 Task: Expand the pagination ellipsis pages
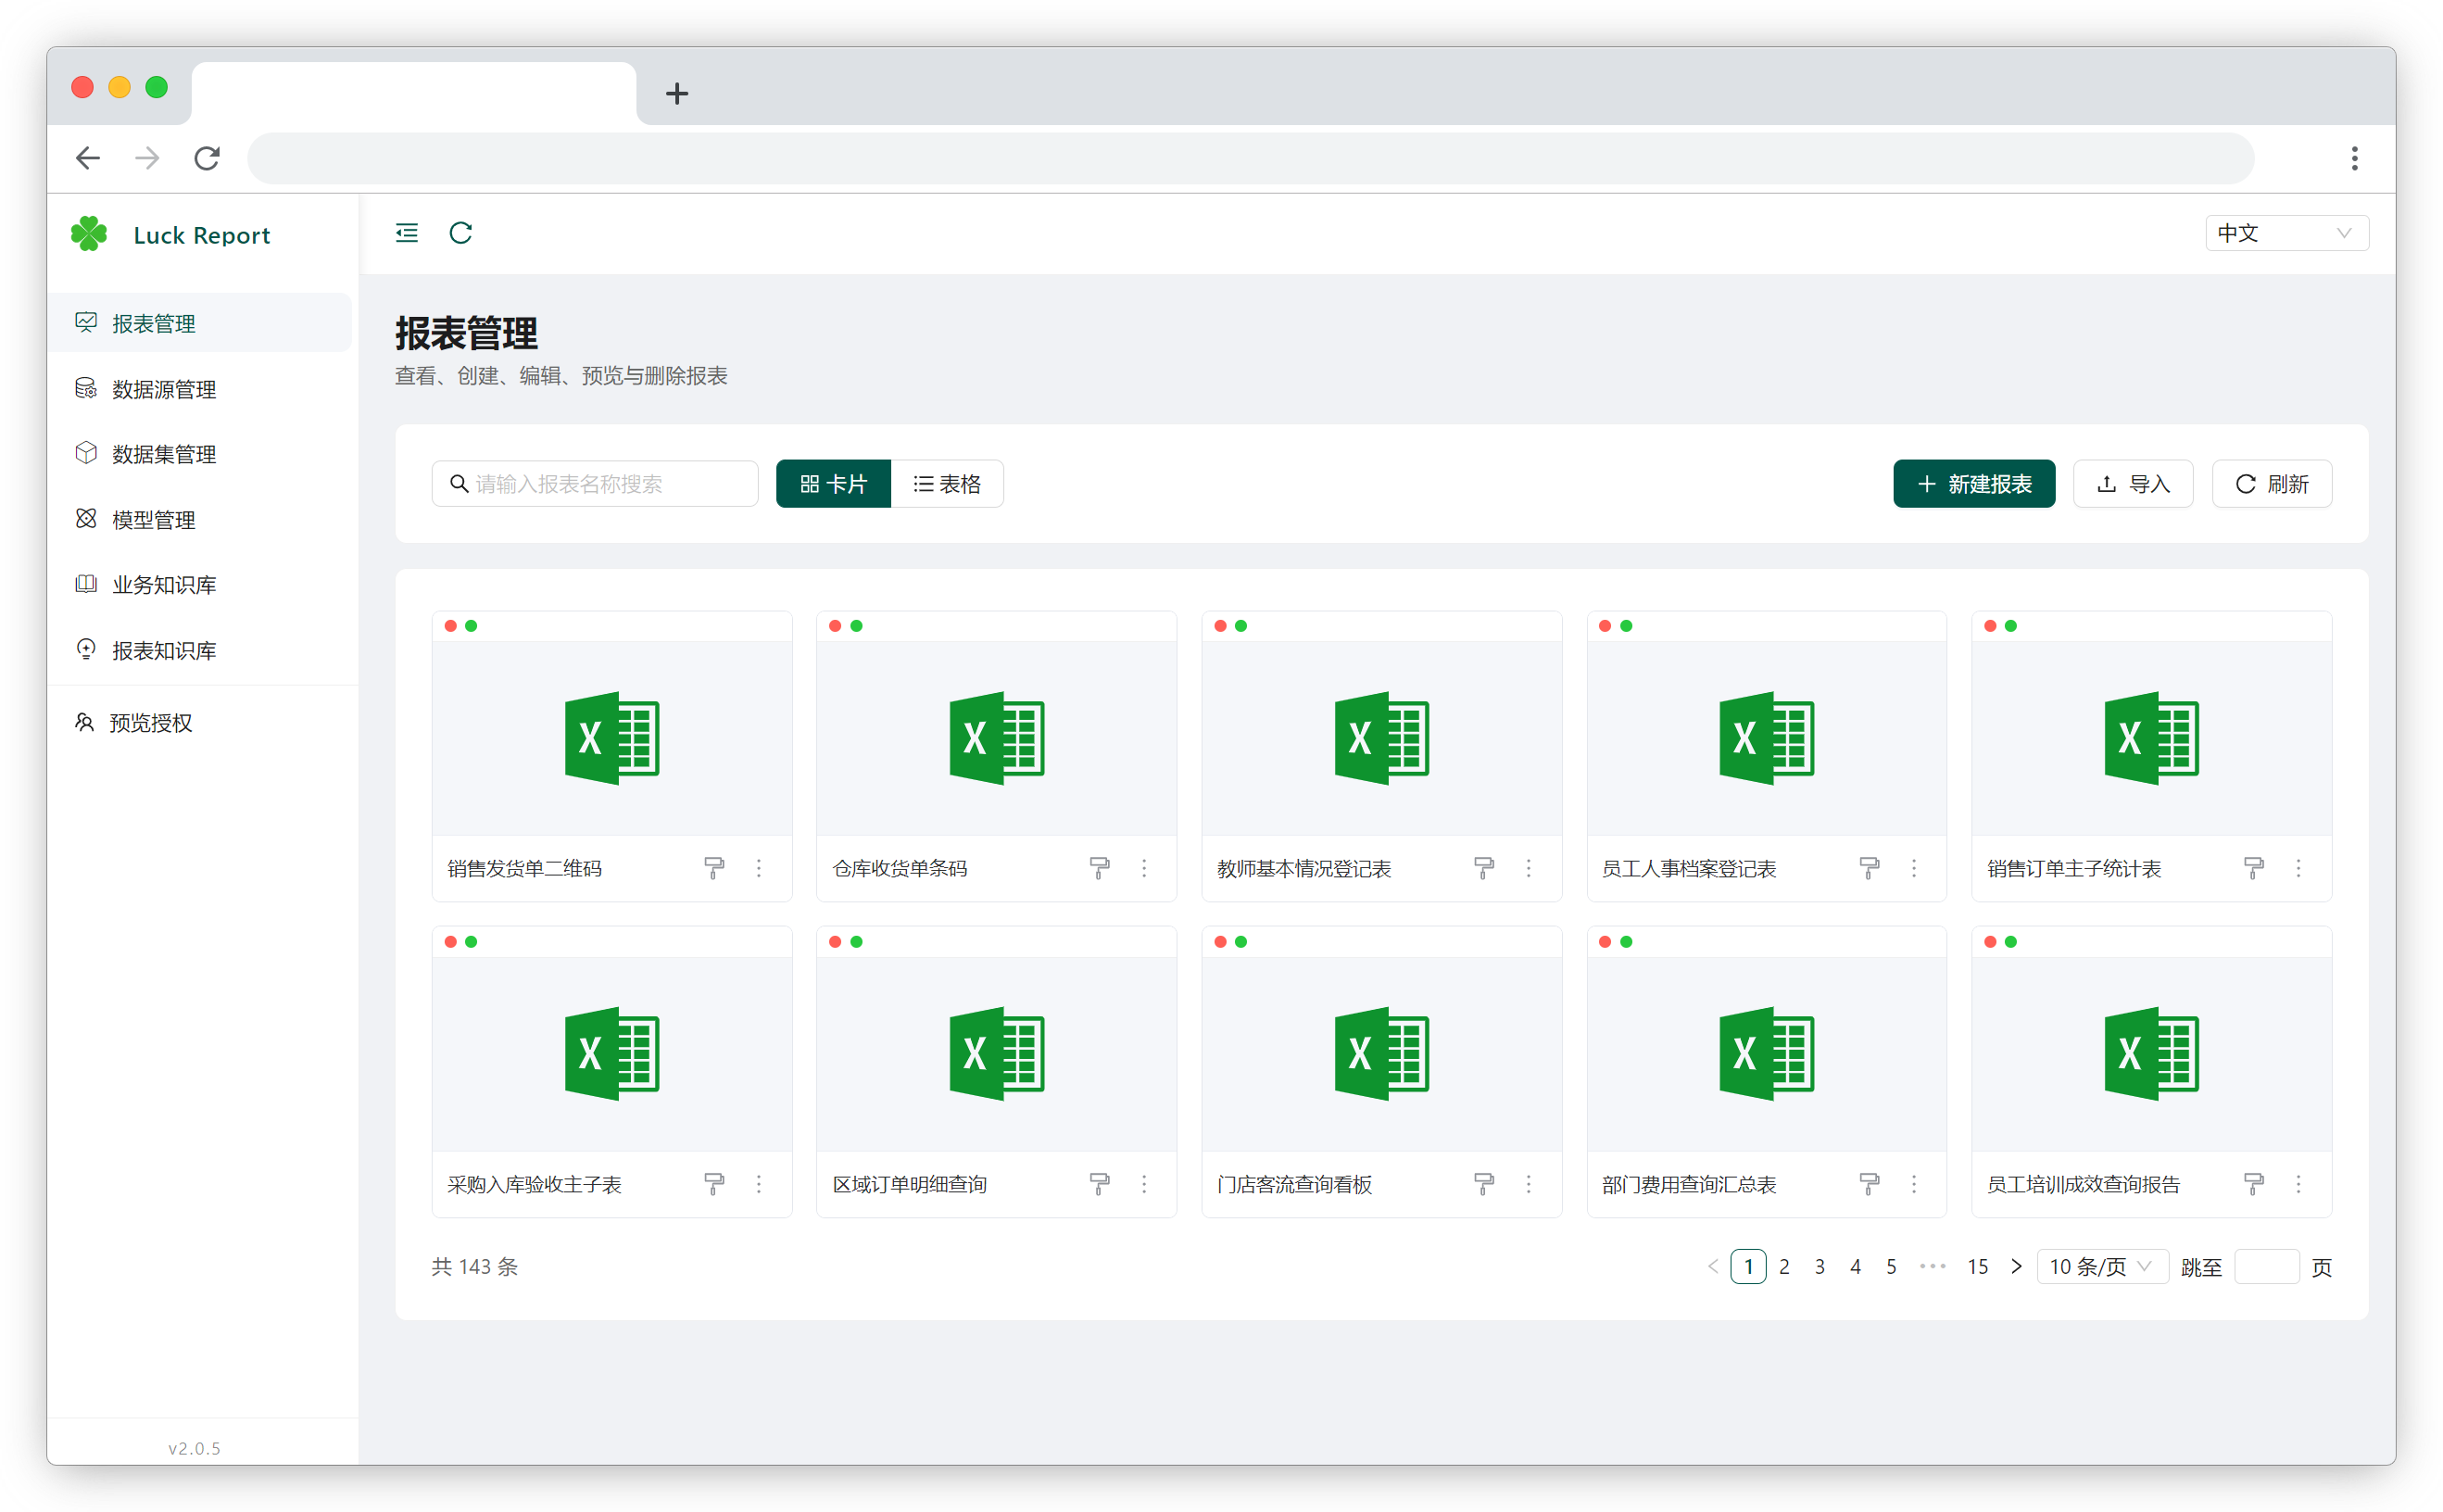coord(1932,1267)
